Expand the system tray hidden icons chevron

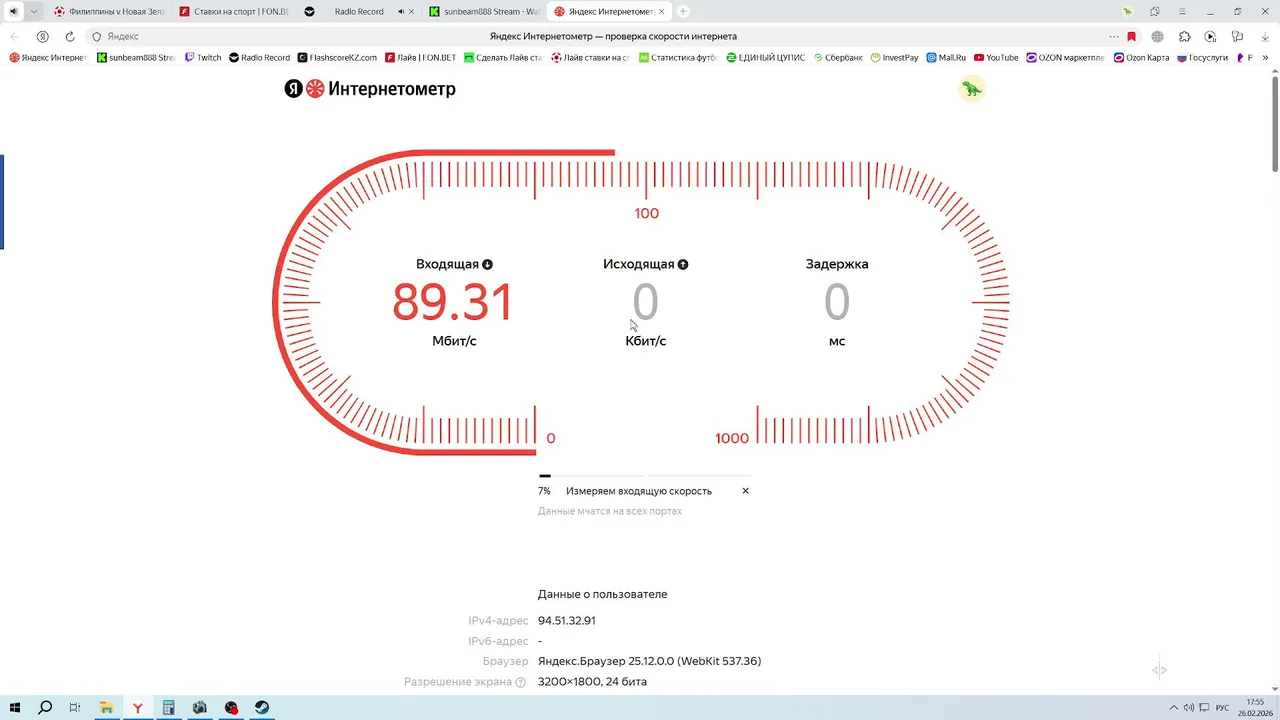pyautogui.click(x=1173, y=708)
